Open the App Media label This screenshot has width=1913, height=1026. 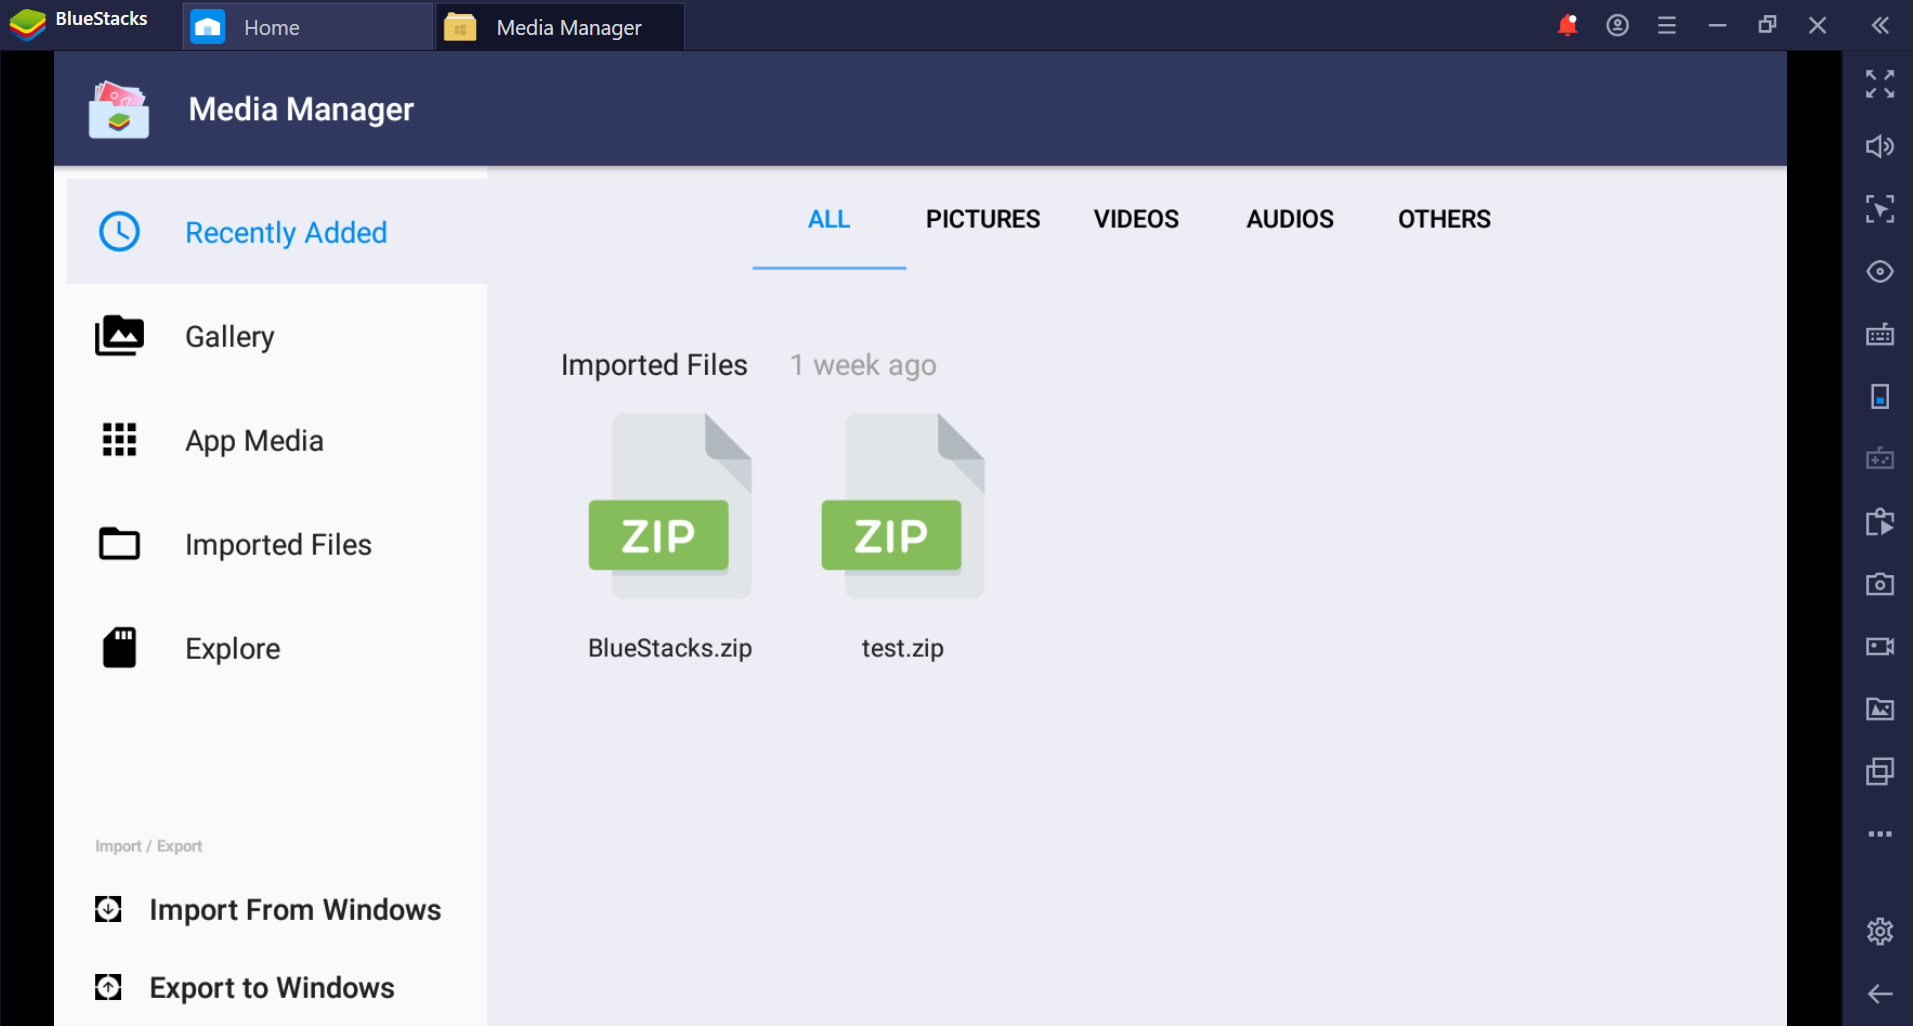(254, 441)
